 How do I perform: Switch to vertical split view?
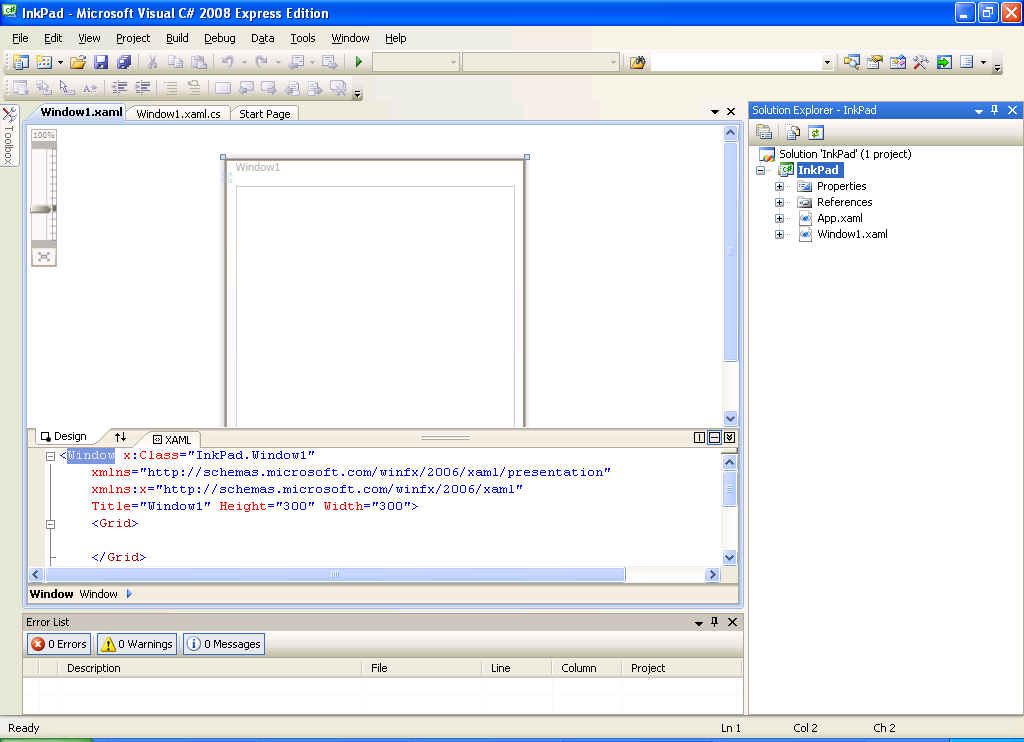[x=699, y=438]
